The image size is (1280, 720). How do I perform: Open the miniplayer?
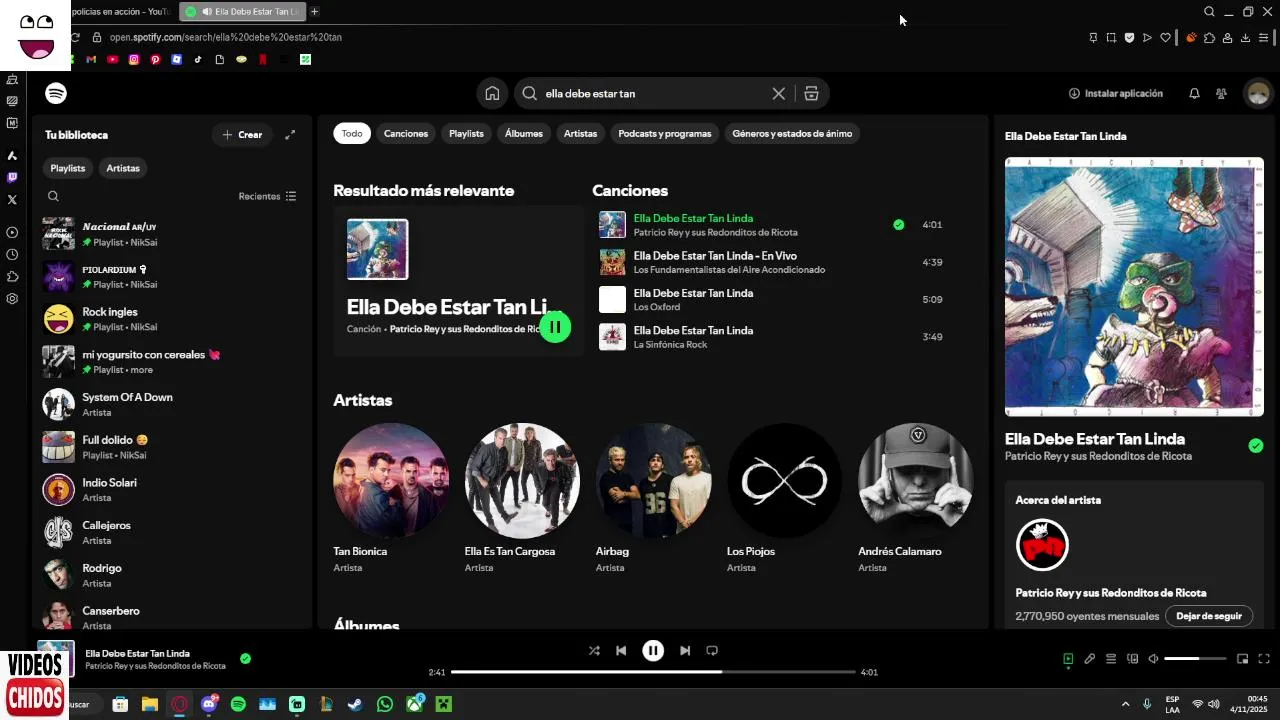[x=1243, y=659]
